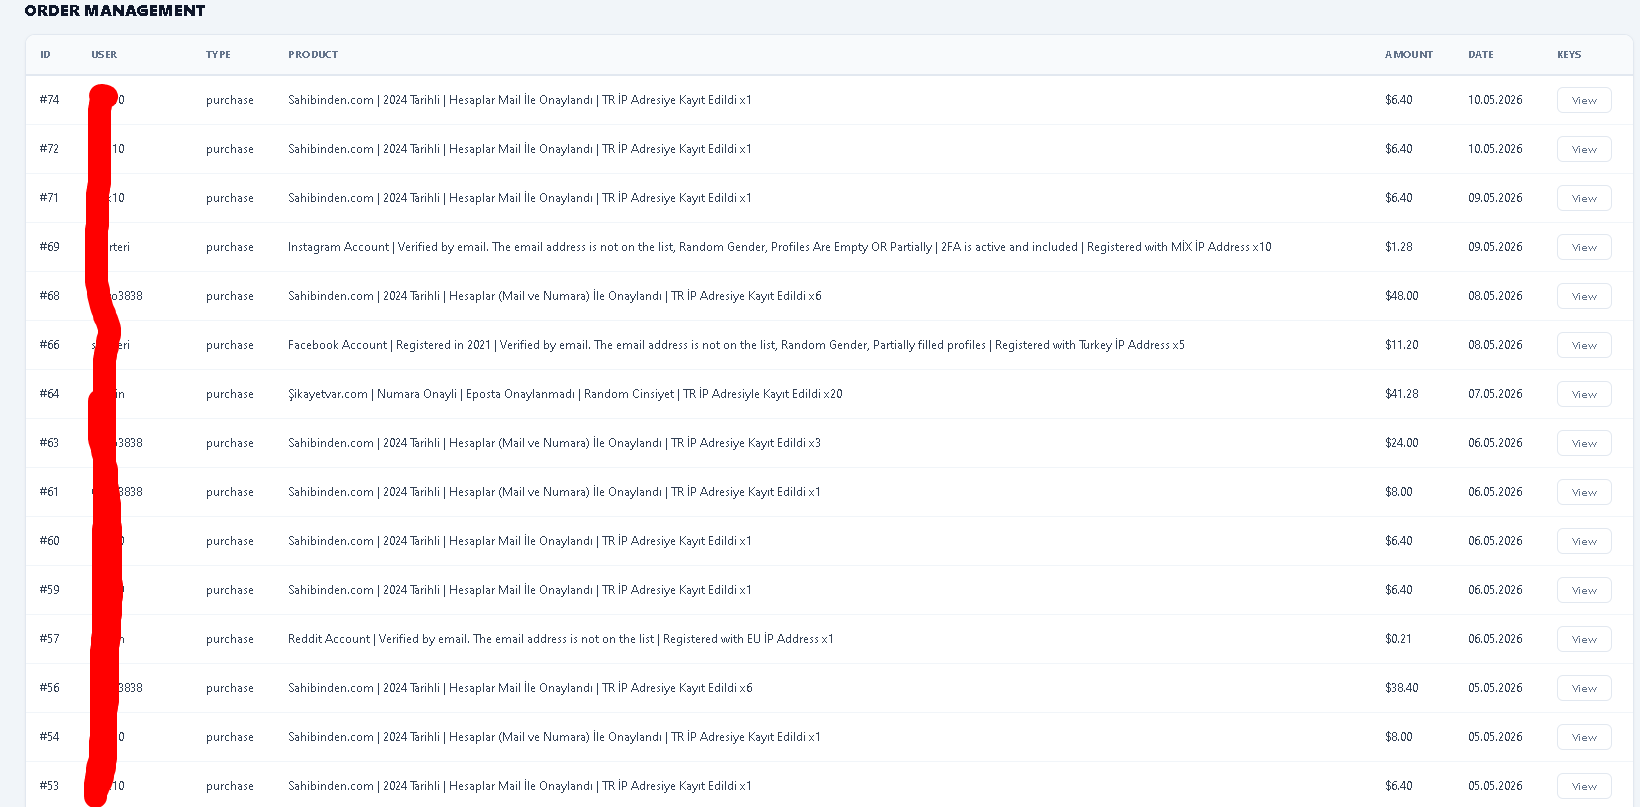The height and width of the screenshot is (807, 1640).
Task: Select order ID #74
Action: coord(49,100)
